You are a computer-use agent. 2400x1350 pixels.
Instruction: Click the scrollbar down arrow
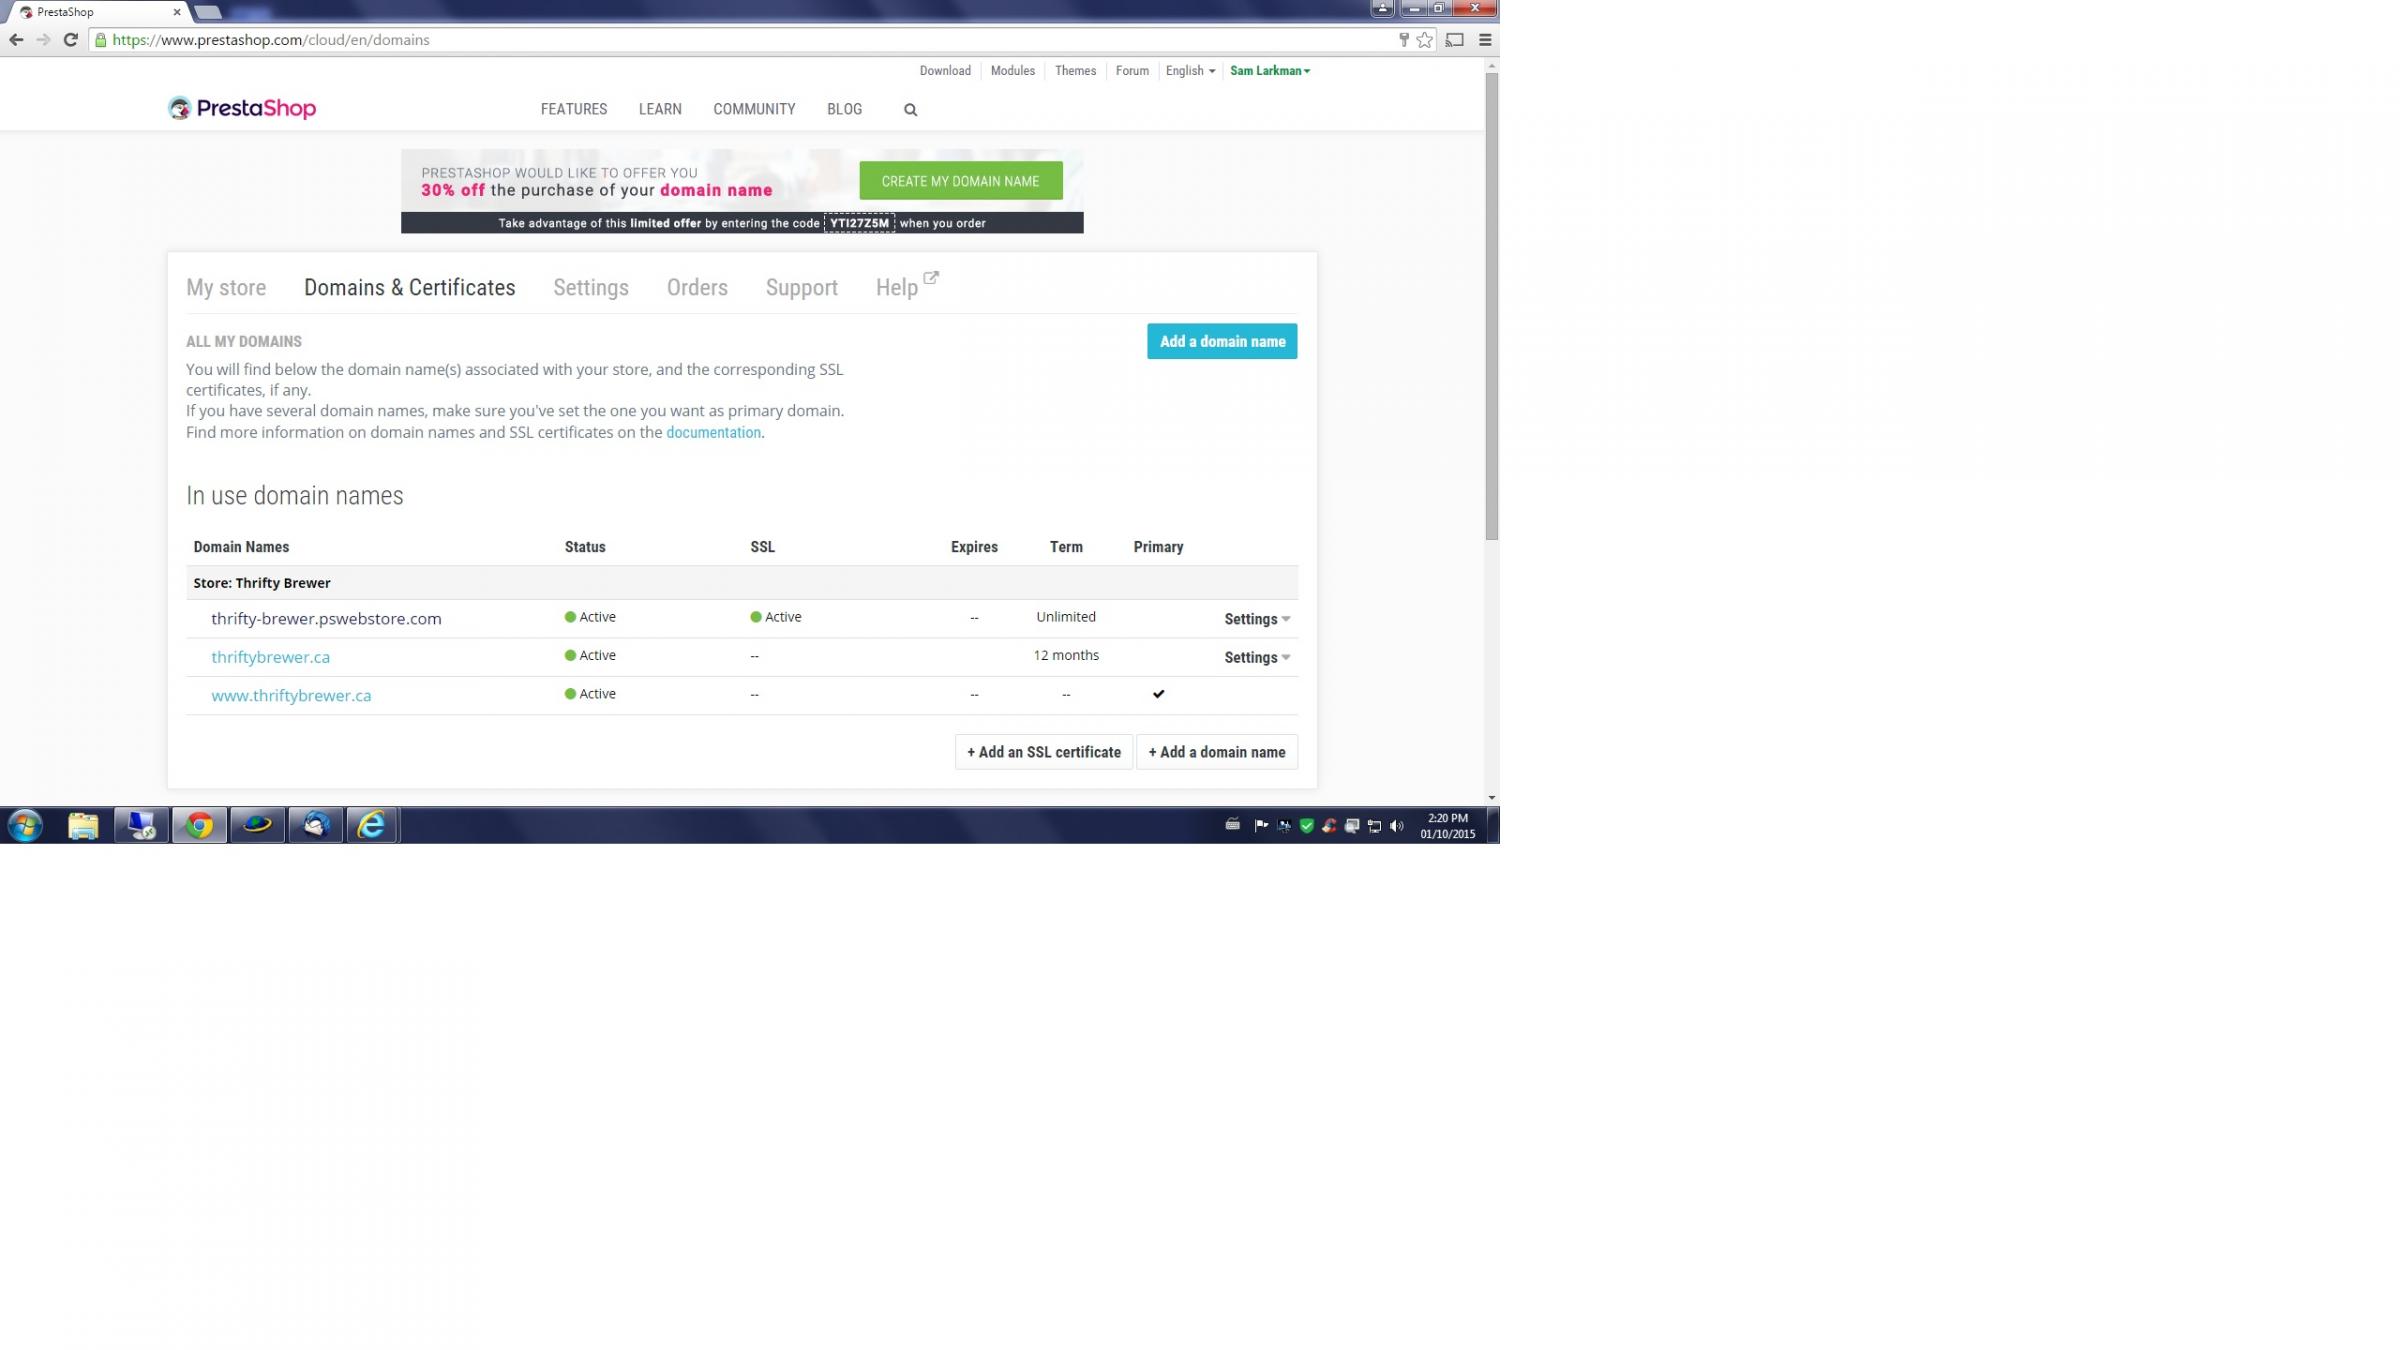(x=1492, y=798)
